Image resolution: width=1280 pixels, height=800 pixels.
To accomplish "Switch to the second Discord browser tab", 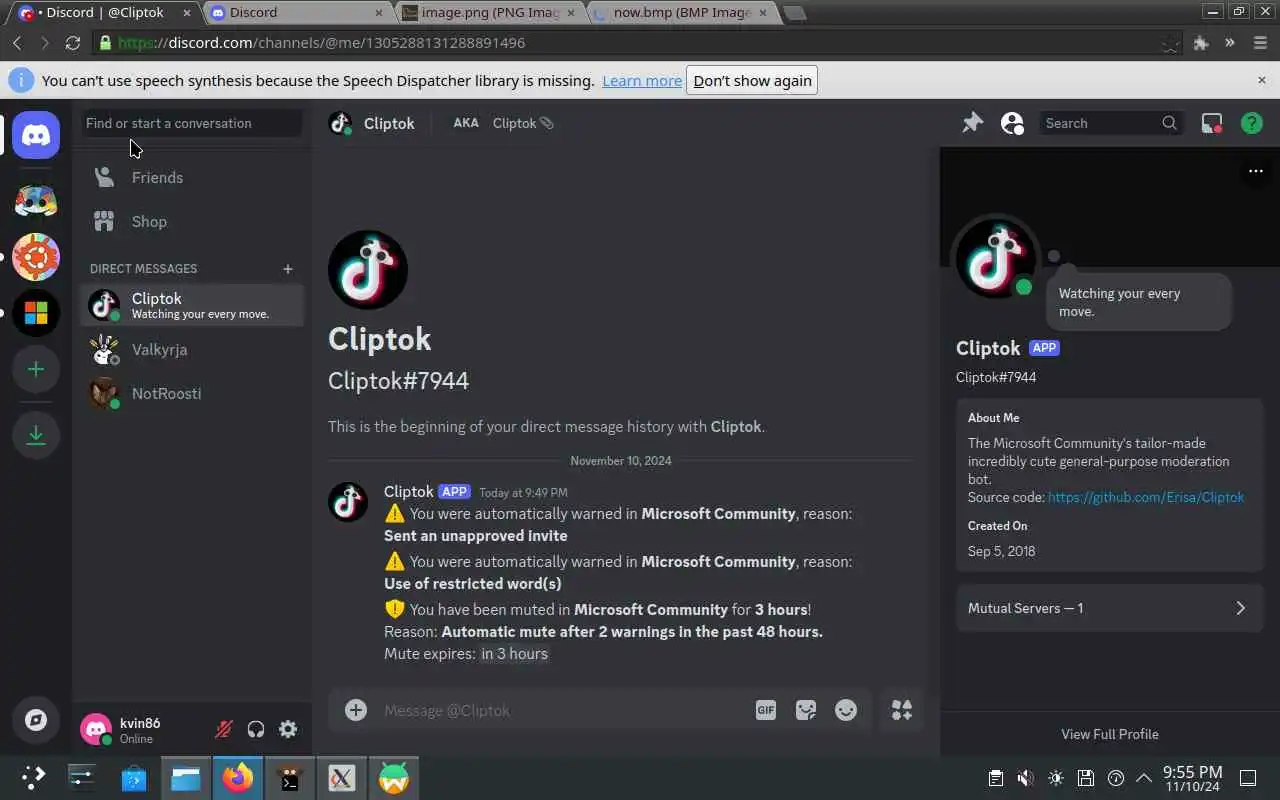I will click(296, 12).
